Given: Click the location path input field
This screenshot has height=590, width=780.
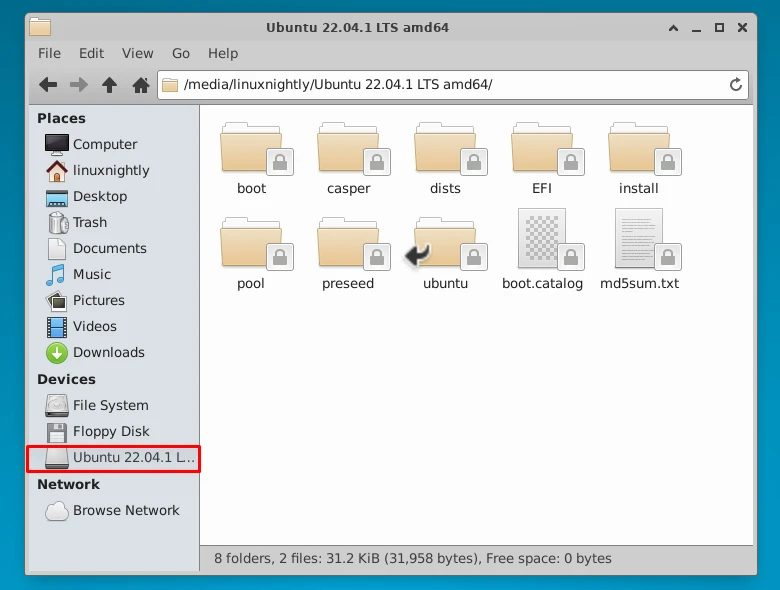Looking at the screenshot, I should [453, 85].
